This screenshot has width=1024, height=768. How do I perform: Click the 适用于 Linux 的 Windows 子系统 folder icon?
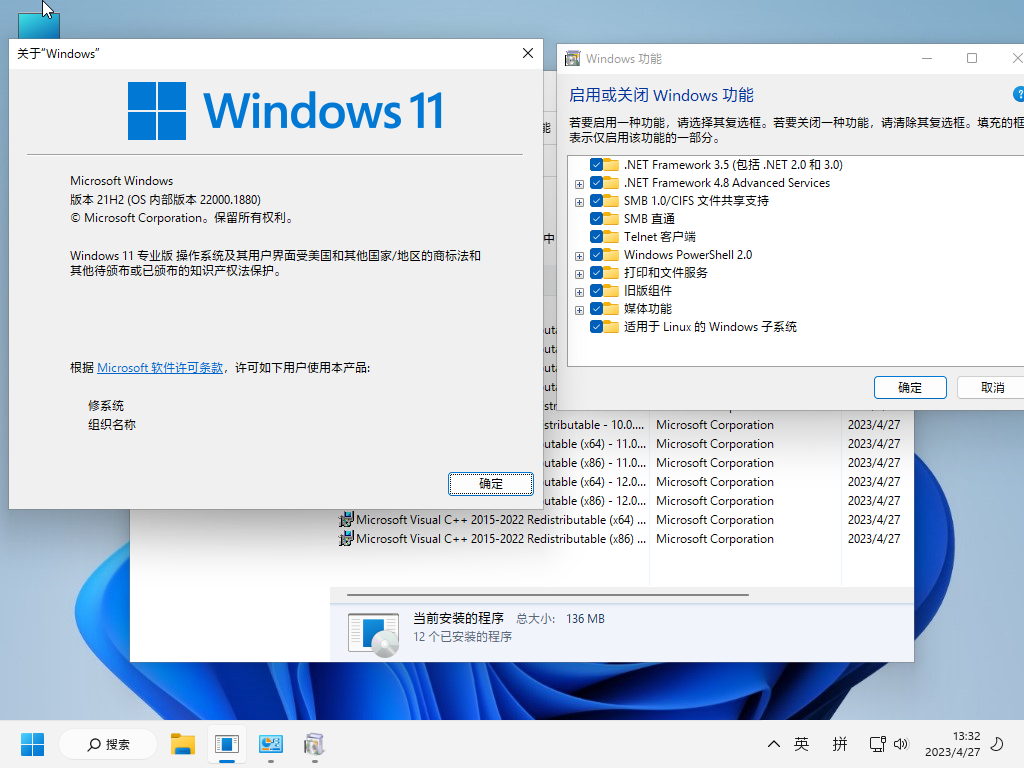click(x=611, y=327)
